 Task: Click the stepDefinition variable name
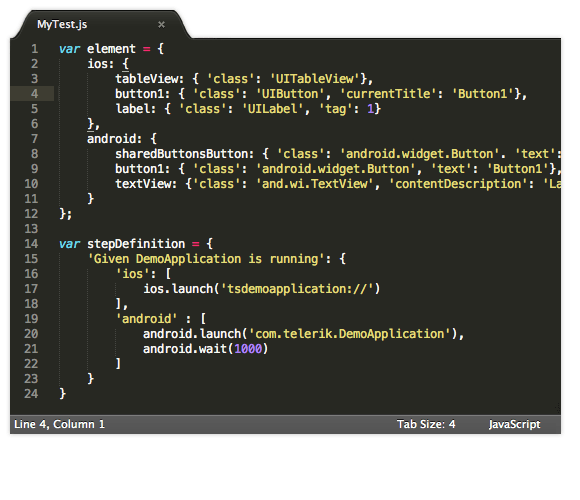tap(136, 244)
